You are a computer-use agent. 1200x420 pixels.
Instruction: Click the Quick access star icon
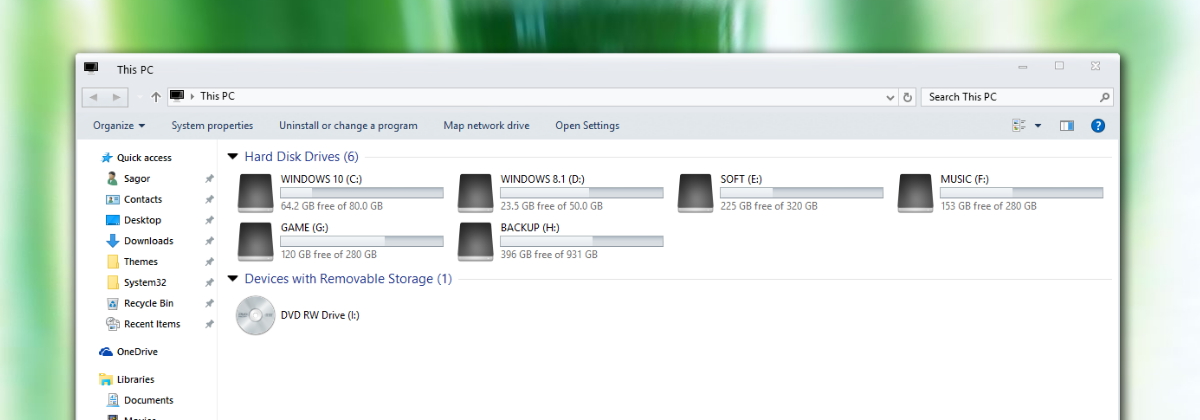pyautogui.click(x=106, y=158)
